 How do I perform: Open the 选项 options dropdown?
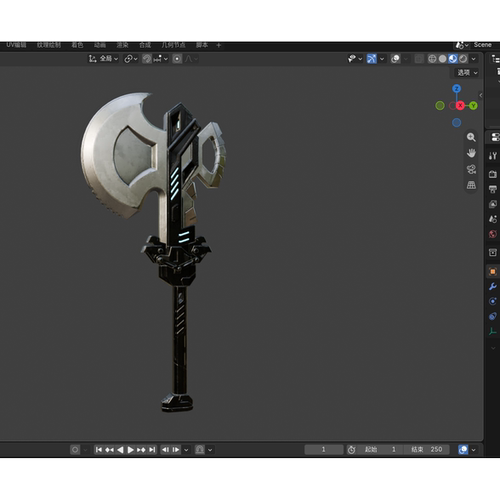point(467,73)
